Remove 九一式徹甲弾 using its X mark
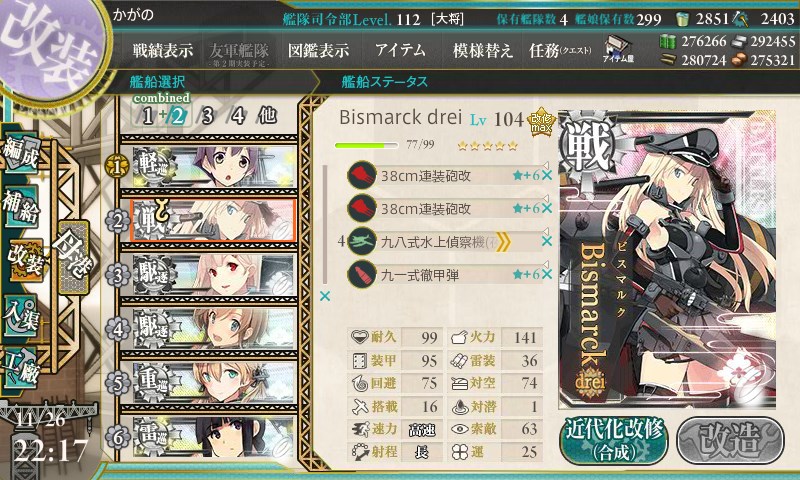 [x=546, y=274]
